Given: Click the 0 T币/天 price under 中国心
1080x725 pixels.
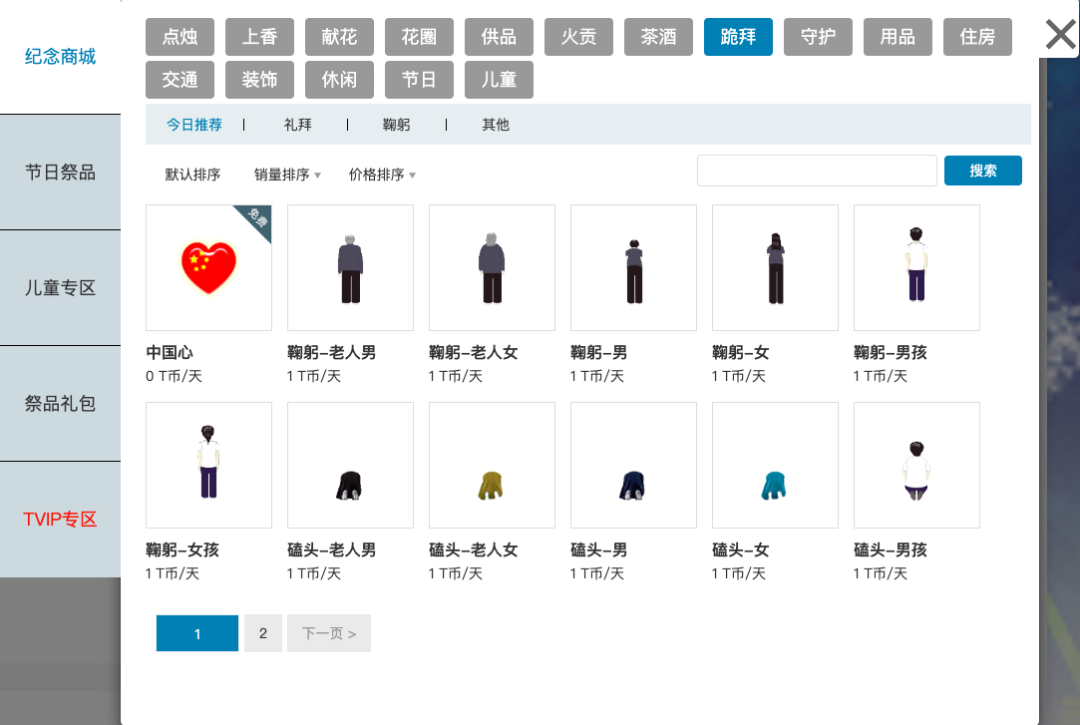Looking at the screenshot, I should coord(174,376).
